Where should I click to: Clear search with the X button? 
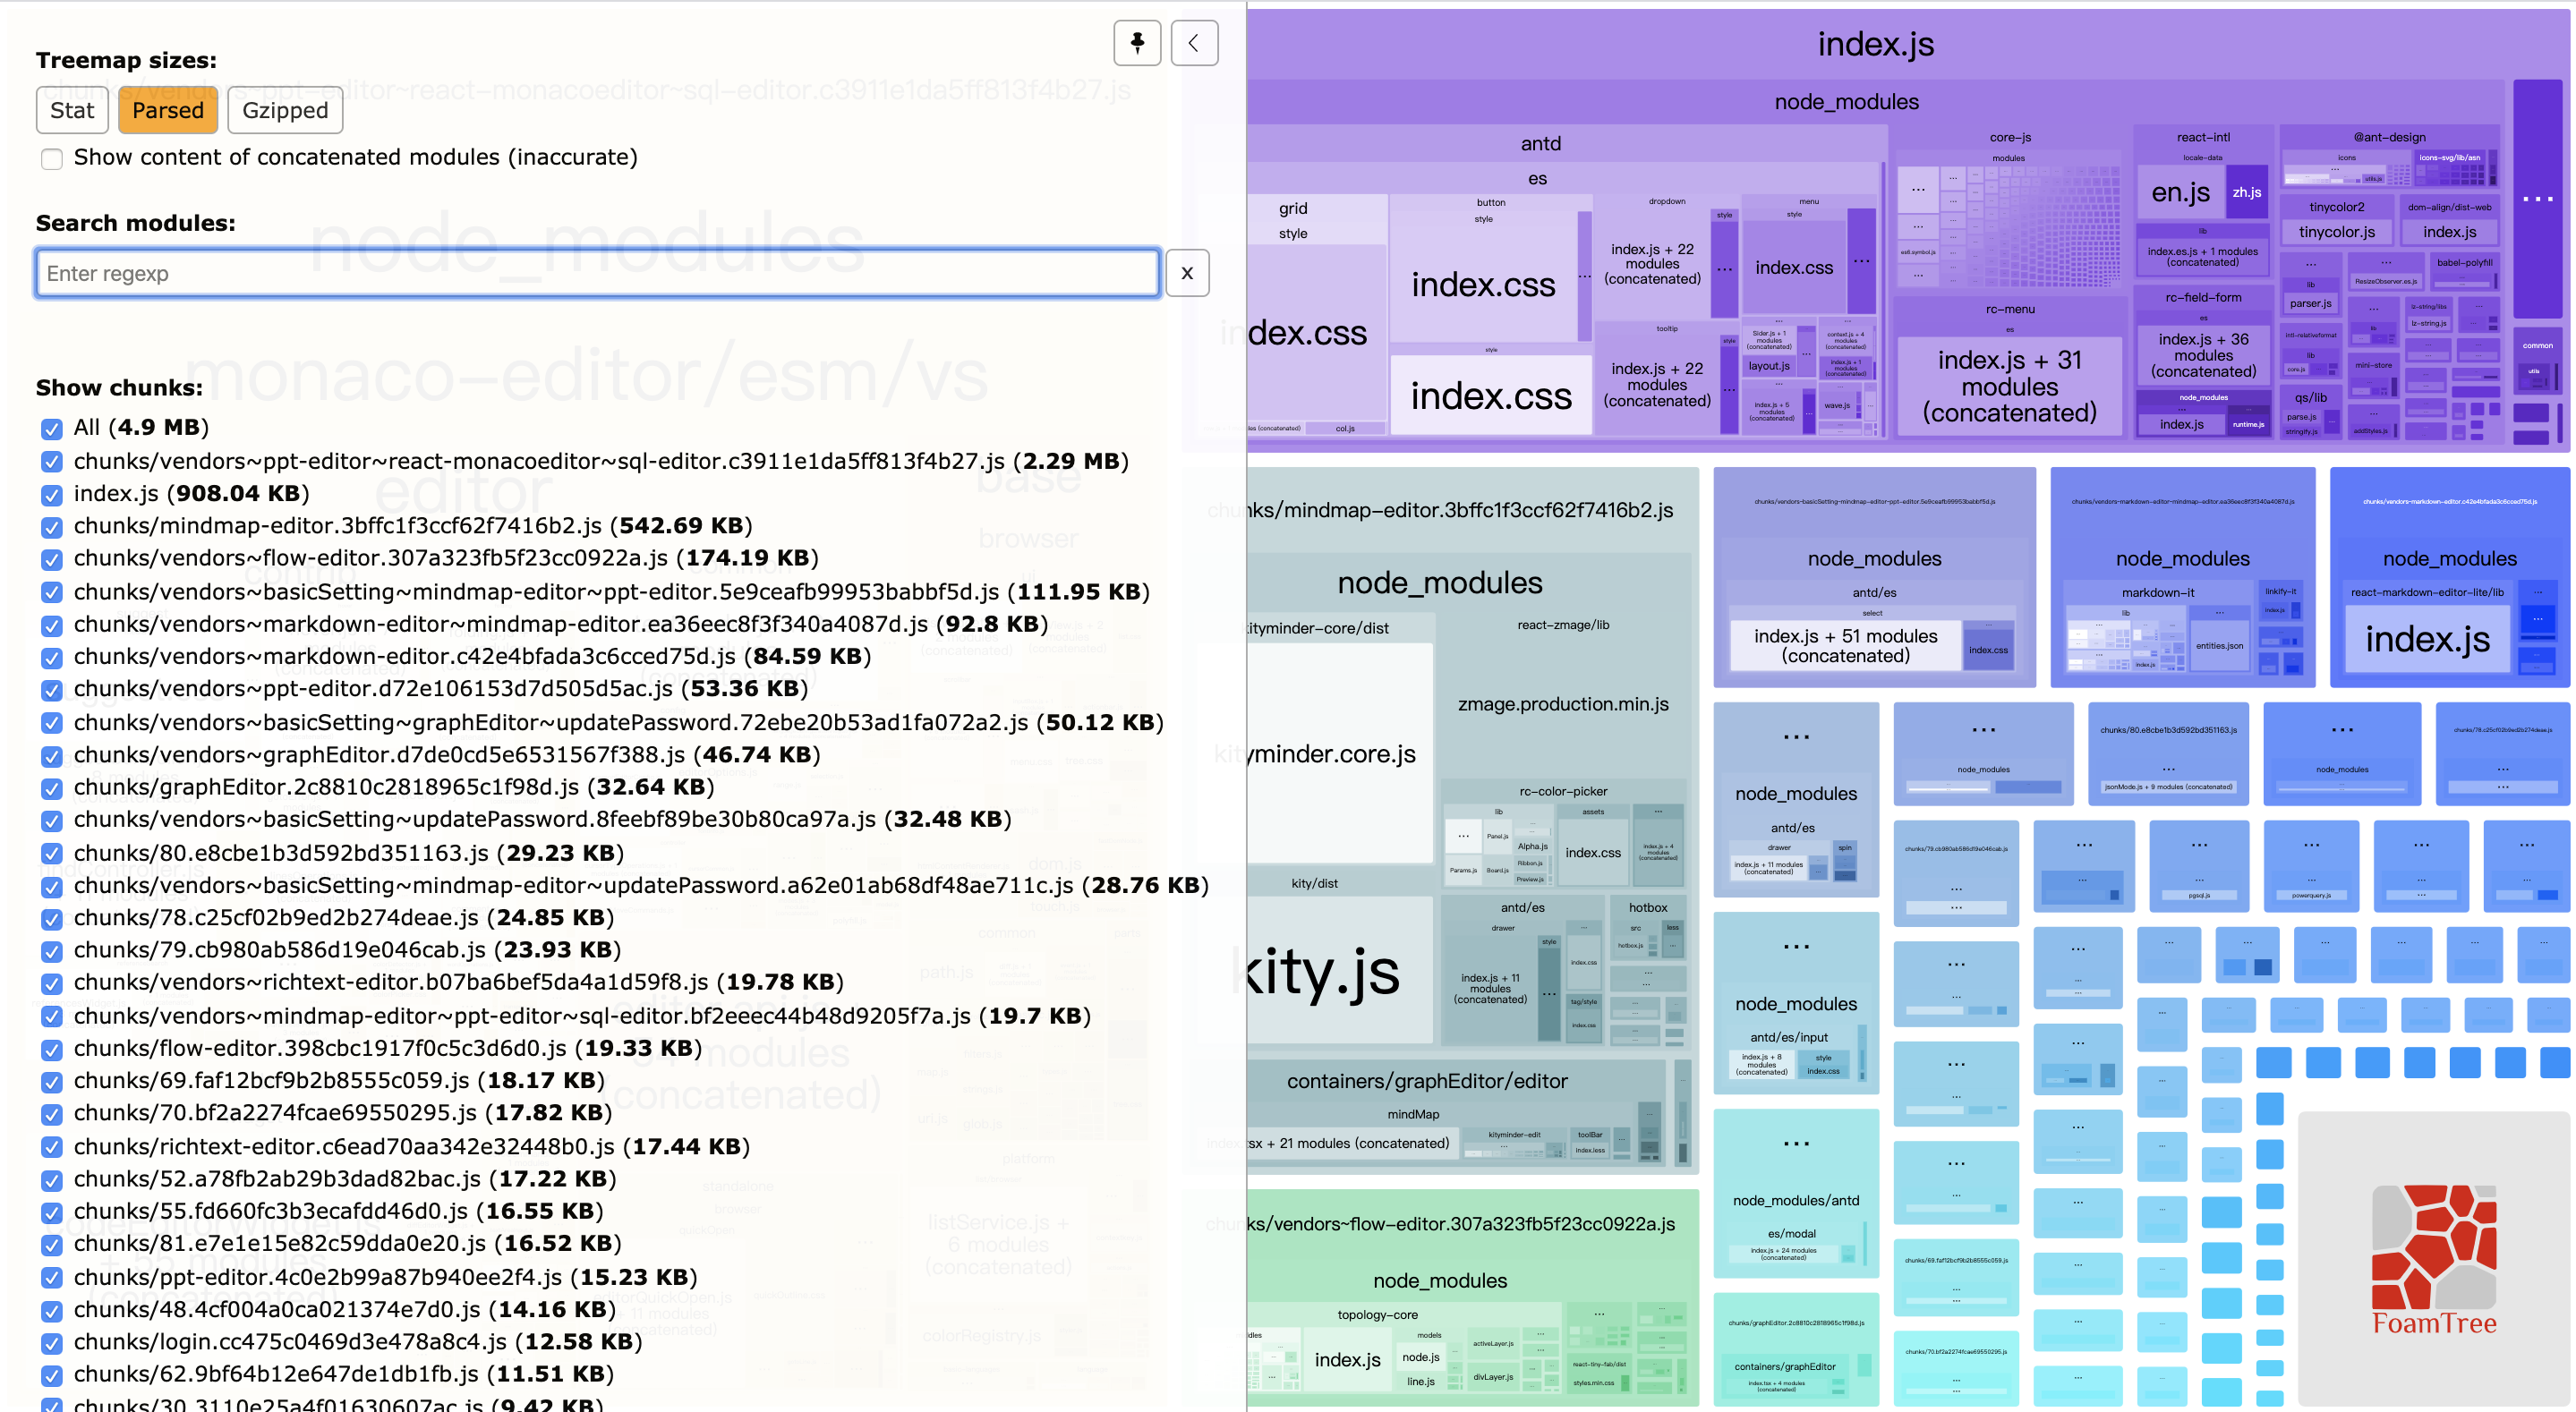pyautogui.click(x=1187, y=273)
